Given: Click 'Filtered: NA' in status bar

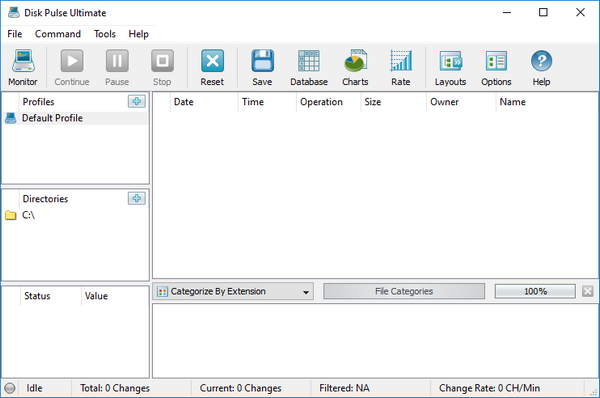Looking at the screenshot, I should 344,388.
